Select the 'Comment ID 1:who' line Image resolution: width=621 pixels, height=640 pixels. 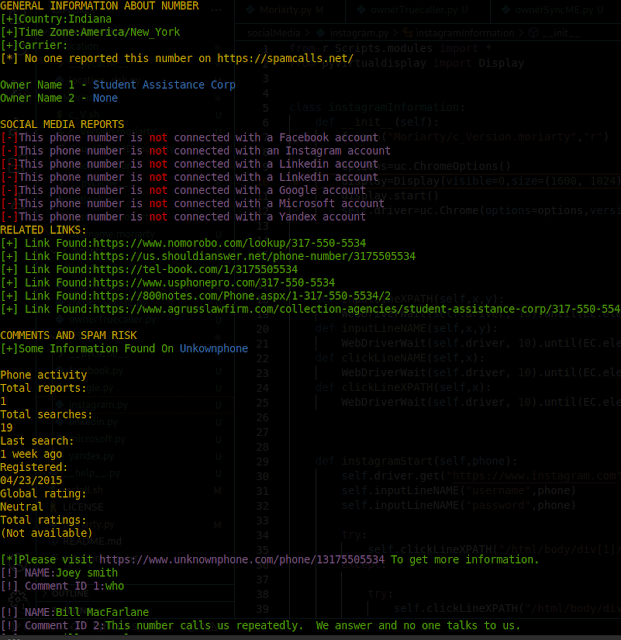tap(62, 586)
